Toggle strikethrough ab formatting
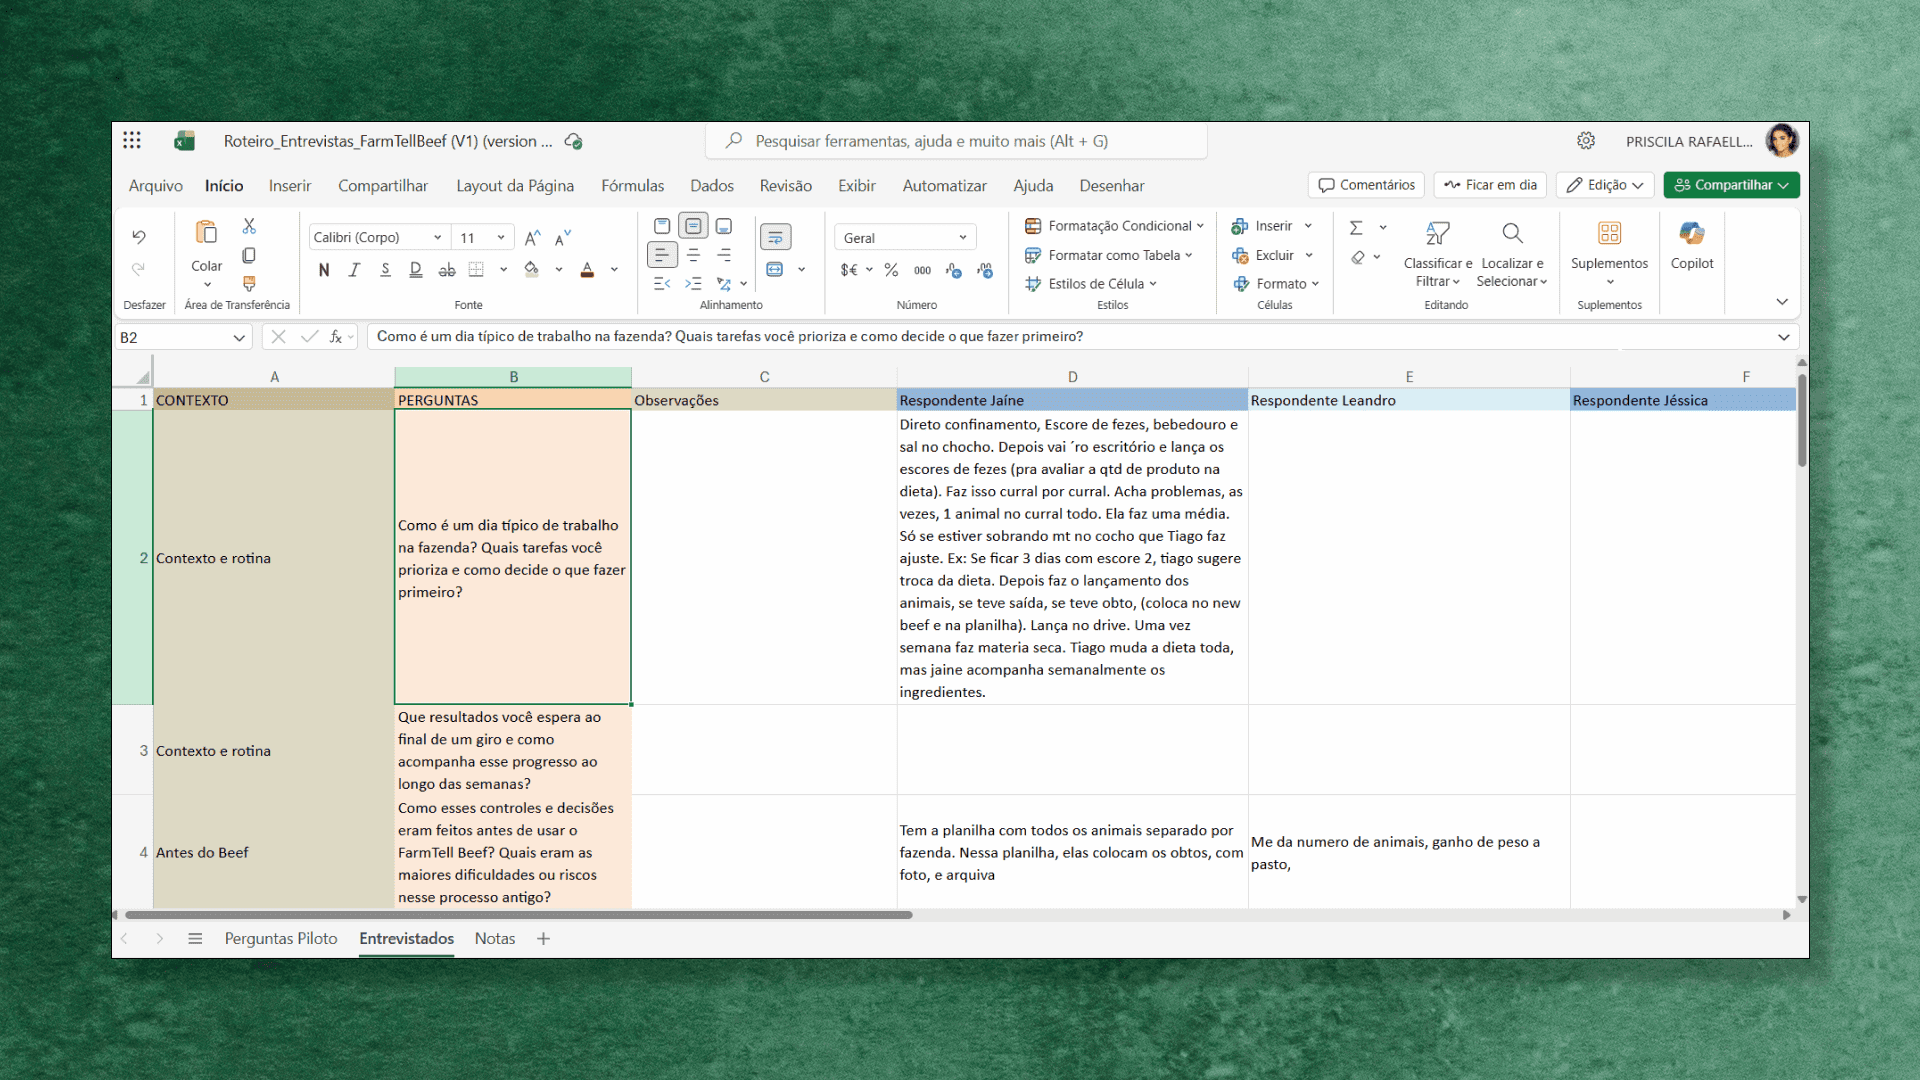The image size is (1920, 1080). (x=447, y=270)
